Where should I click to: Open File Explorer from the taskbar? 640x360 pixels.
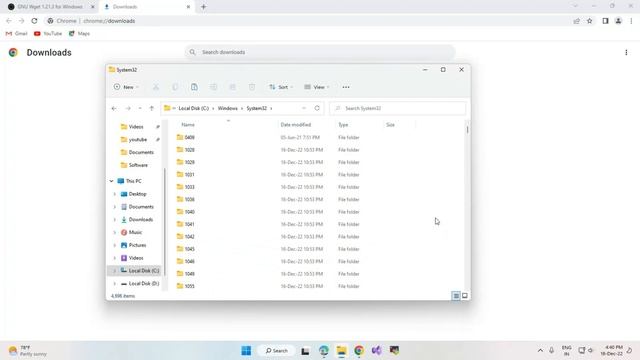point(341,350)
